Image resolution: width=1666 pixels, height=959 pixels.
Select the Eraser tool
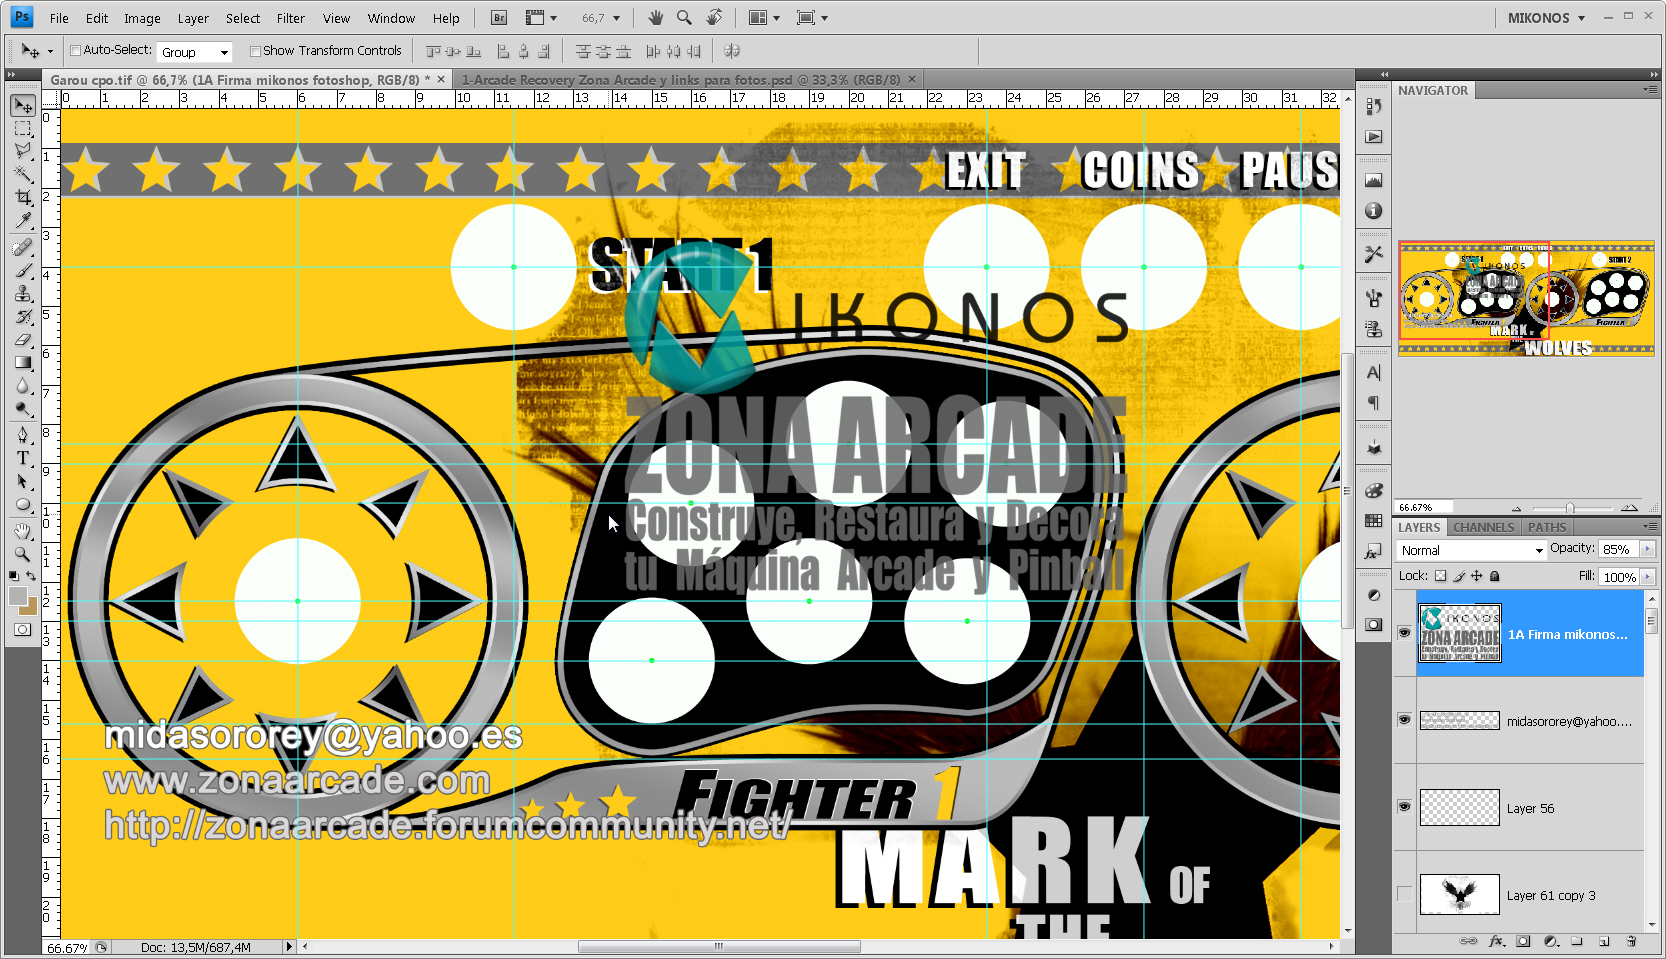coord(23,339)
